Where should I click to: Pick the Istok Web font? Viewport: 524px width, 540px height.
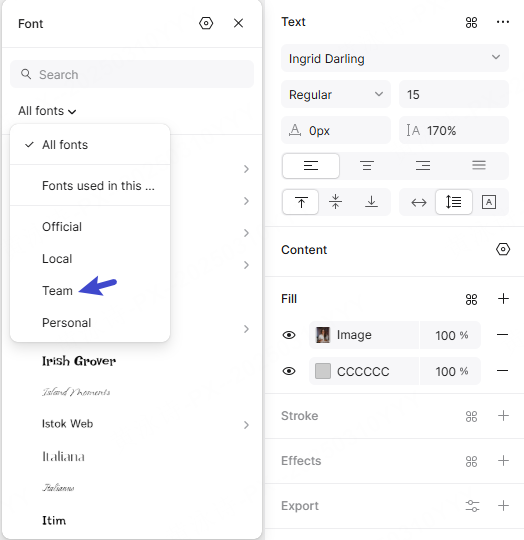pyautogui.click(x=67, y=424)
